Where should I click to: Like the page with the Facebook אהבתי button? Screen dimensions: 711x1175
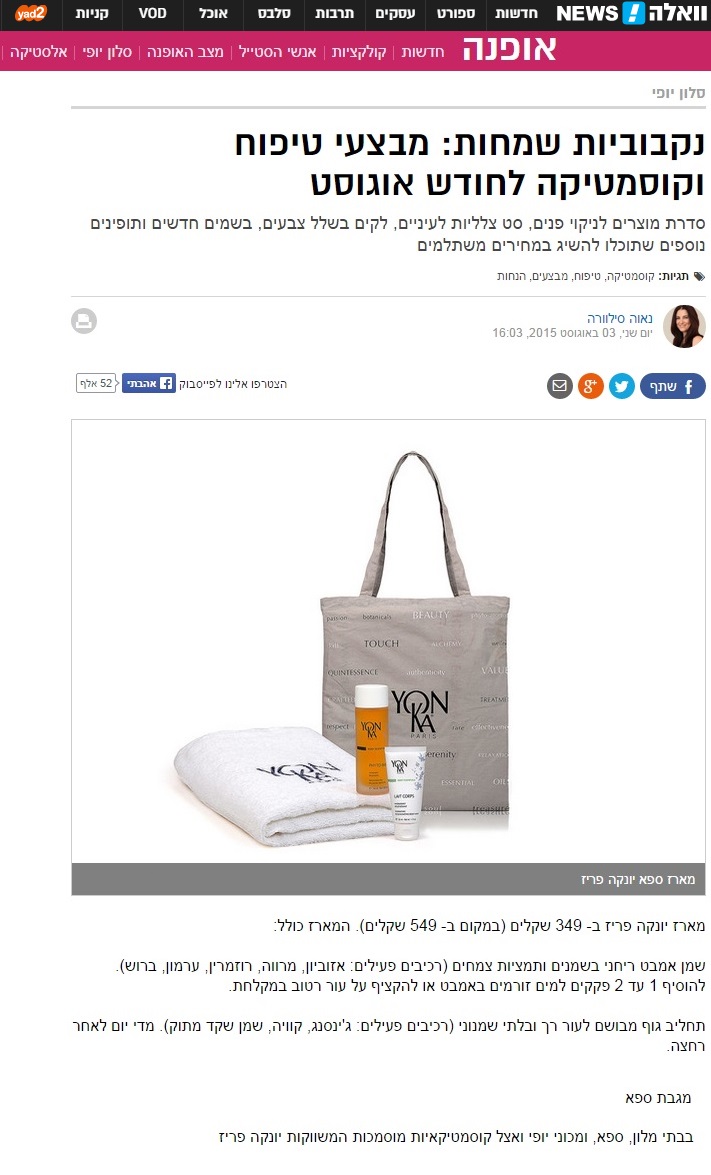148,383
